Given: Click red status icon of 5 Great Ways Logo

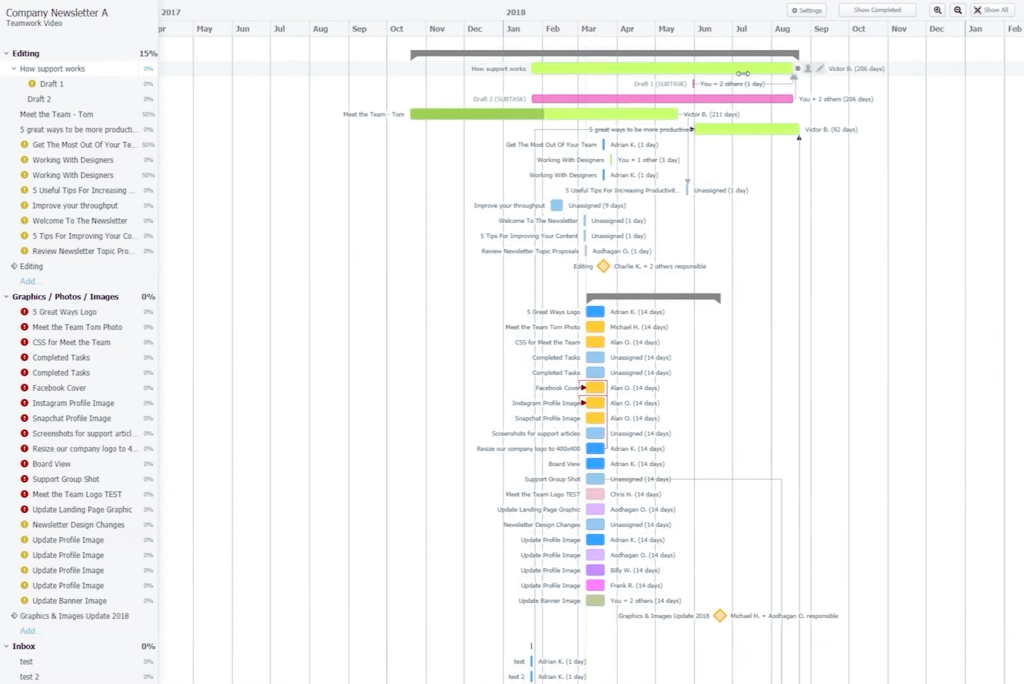Looking at the screenshot, I should [x=24, y=312].
